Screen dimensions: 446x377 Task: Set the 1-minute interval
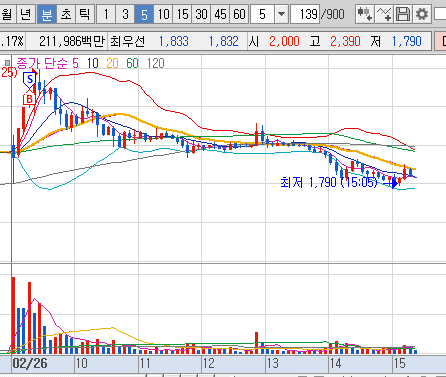106,14
